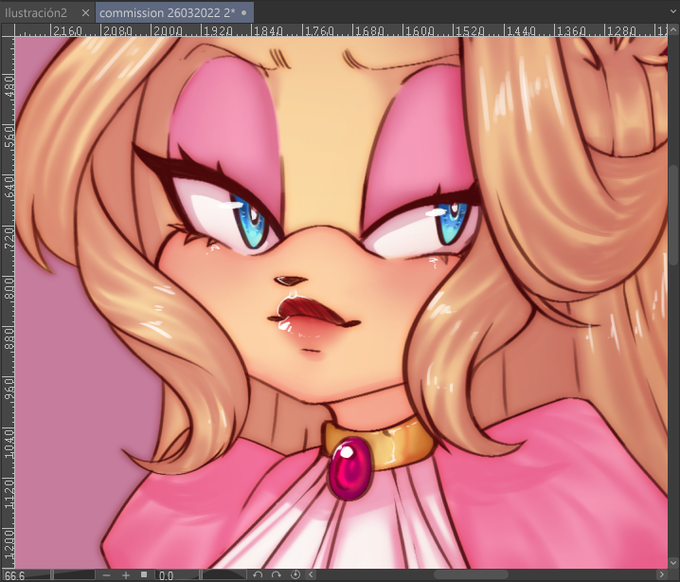This screenshot has height=582, width=680.
Task: Rotate canvas right with clockwise arrow
Action: pos(276,575)
